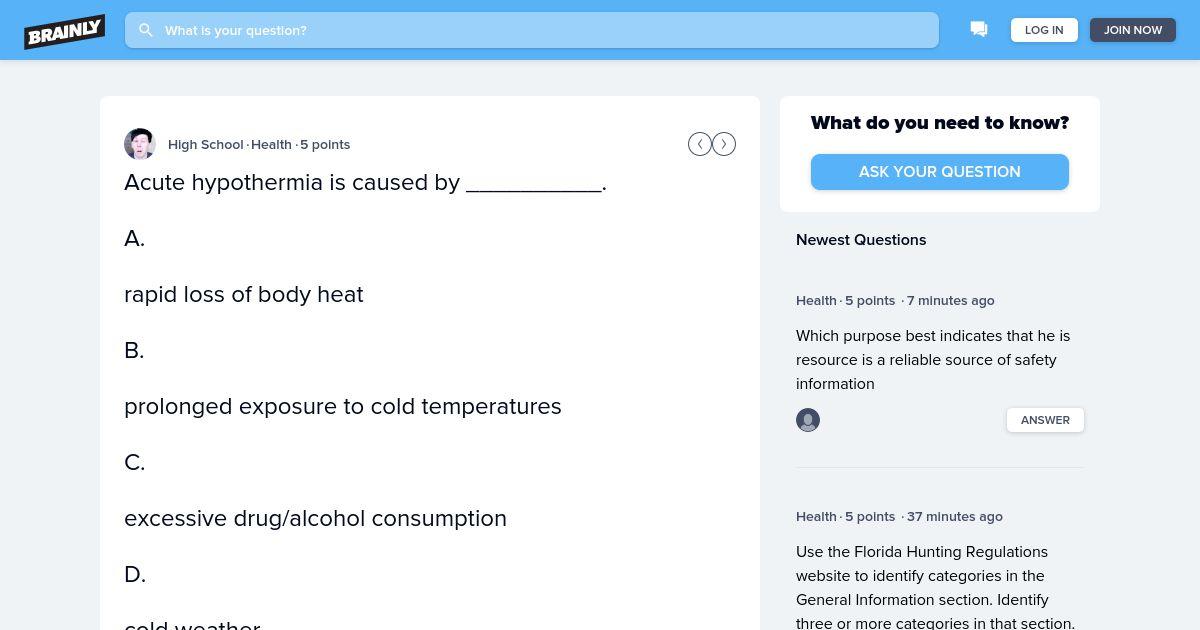Click ASK YOUR QUESTION button

pyautogui.click(x=940, y=172)
